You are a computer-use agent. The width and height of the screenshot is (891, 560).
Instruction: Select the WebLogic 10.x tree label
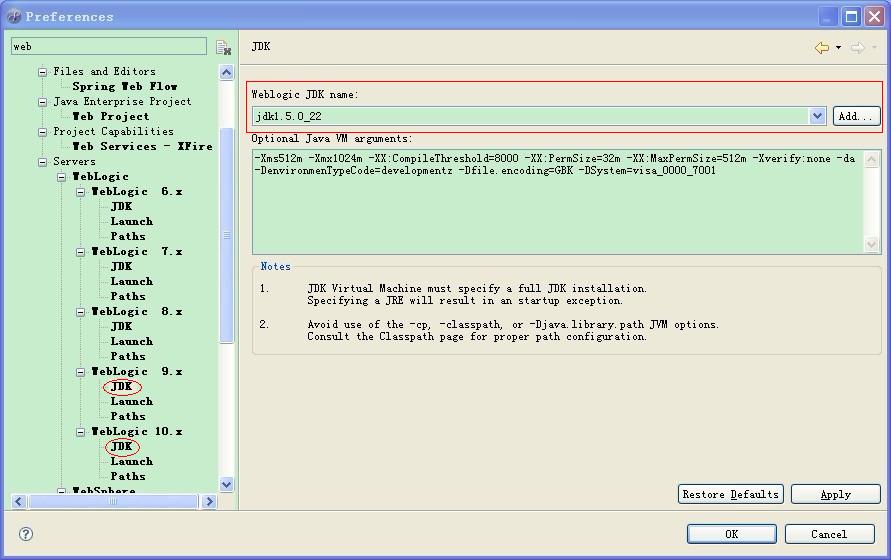pos(137,432)
